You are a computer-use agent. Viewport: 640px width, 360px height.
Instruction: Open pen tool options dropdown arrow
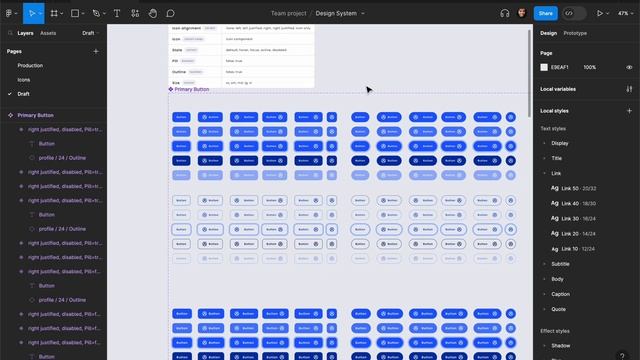tap(104, 13)
